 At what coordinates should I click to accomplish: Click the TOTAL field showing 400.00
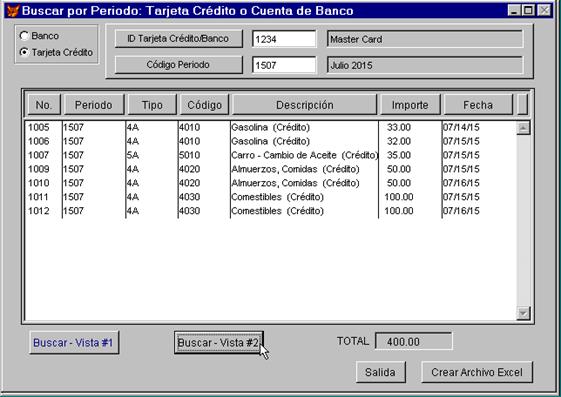tap(413, 341)
